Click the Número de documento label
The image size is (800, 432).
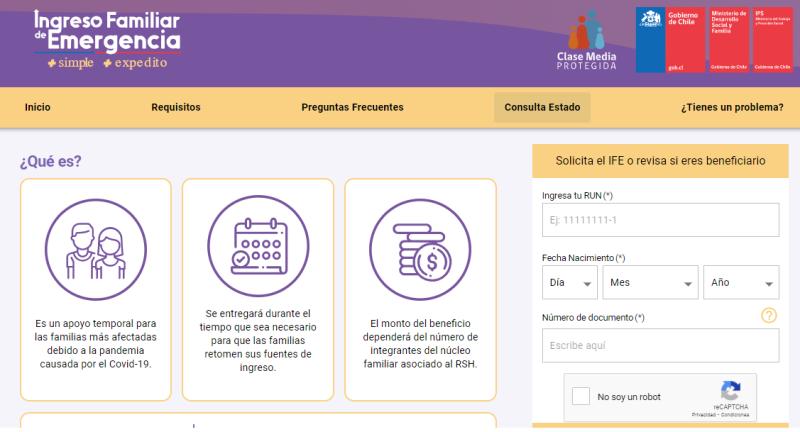(x=593, y=317)
